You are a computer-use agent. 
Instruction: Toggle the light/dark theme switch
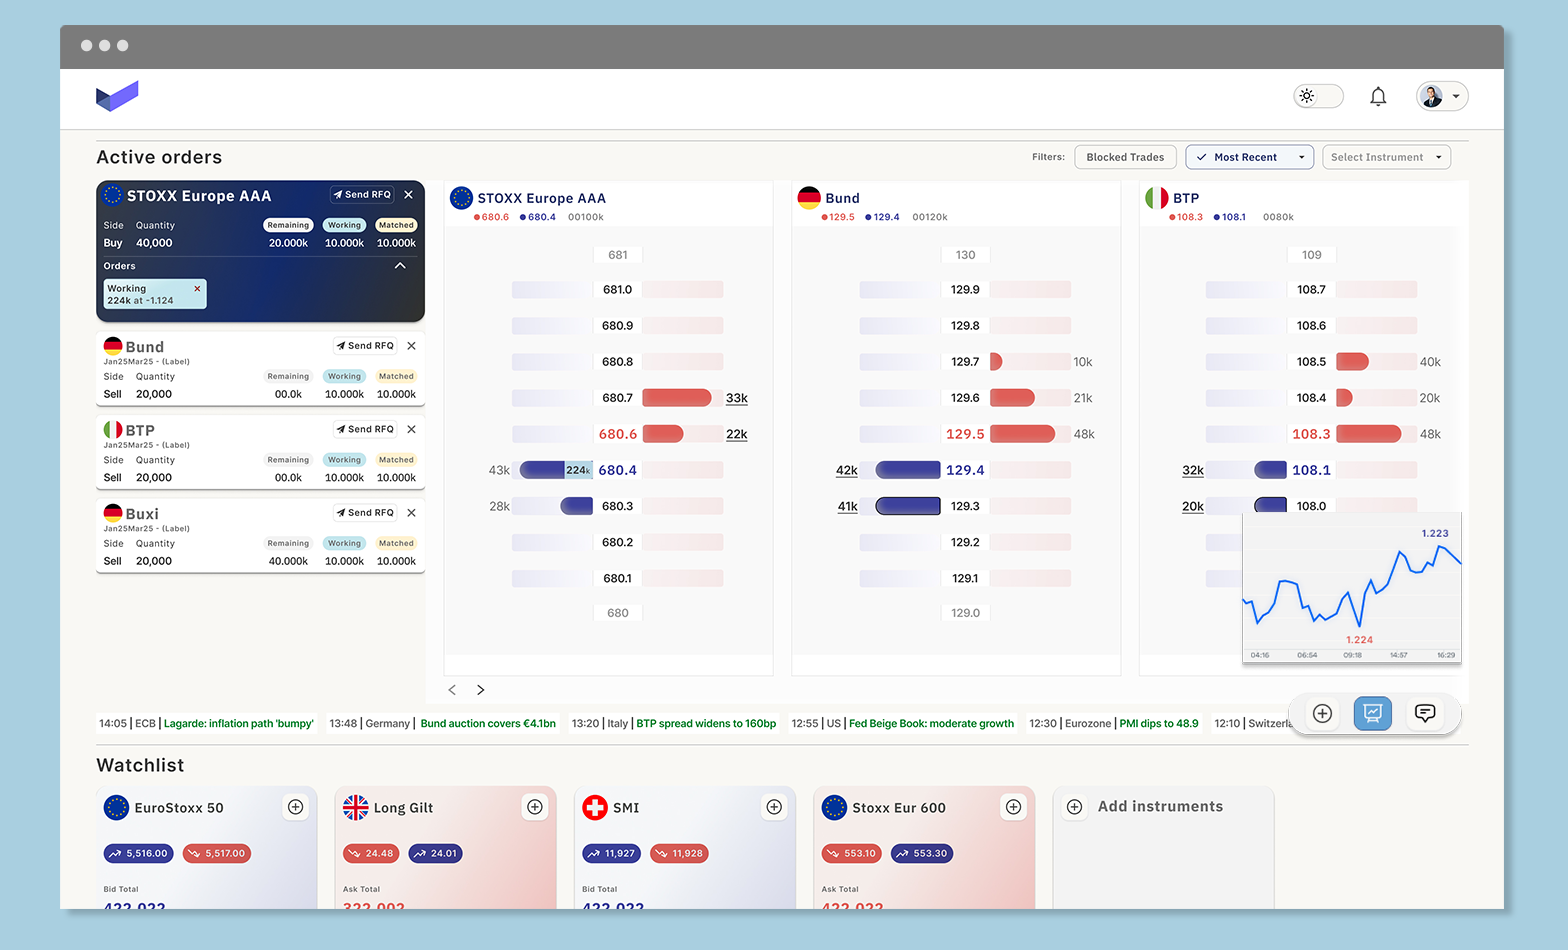pos(1317,97)
